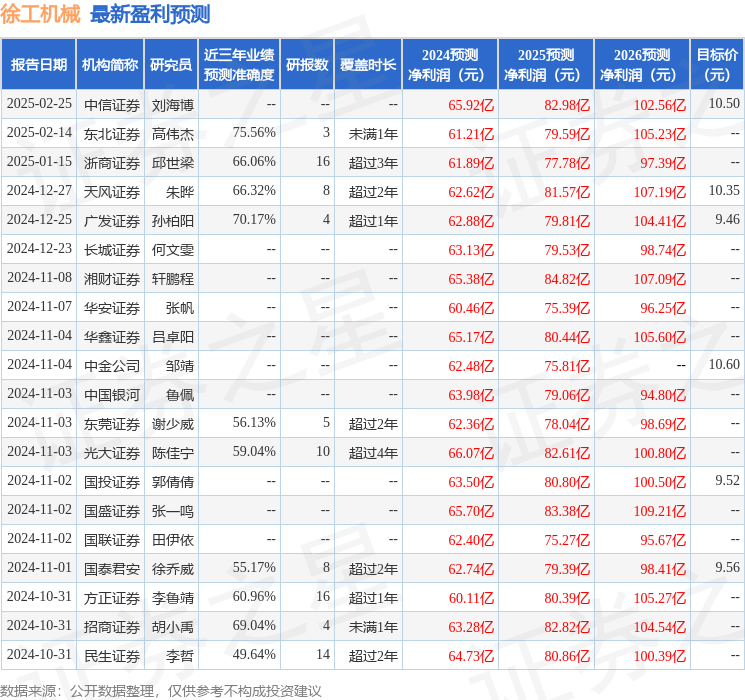Viewport: 745px width, 700px height.
Task: Click the 徐工机械 title text
Action: (x=40, y=14)
